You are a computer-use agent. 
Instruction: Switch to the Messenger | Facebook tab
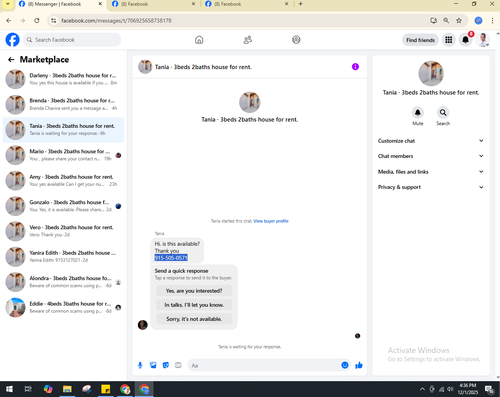[x=60, y=4]
